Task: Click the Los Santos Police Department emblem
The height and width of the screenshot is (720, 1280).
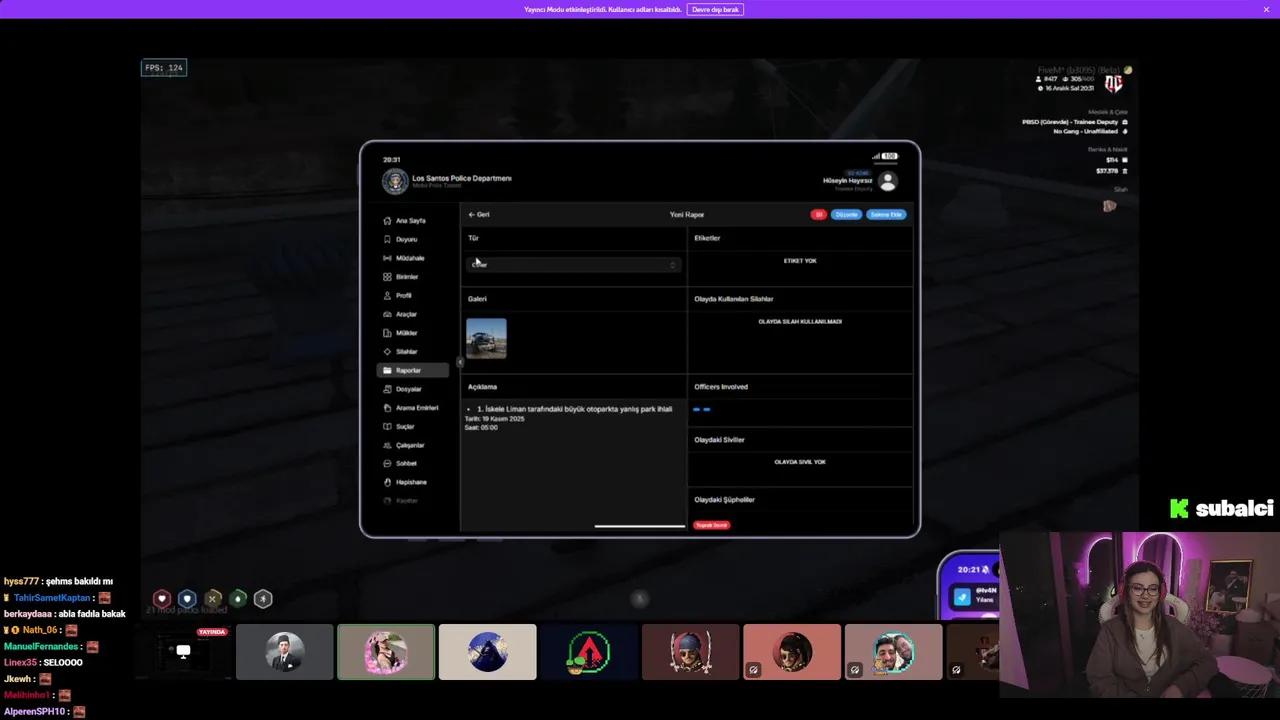Action: [394, 181]
